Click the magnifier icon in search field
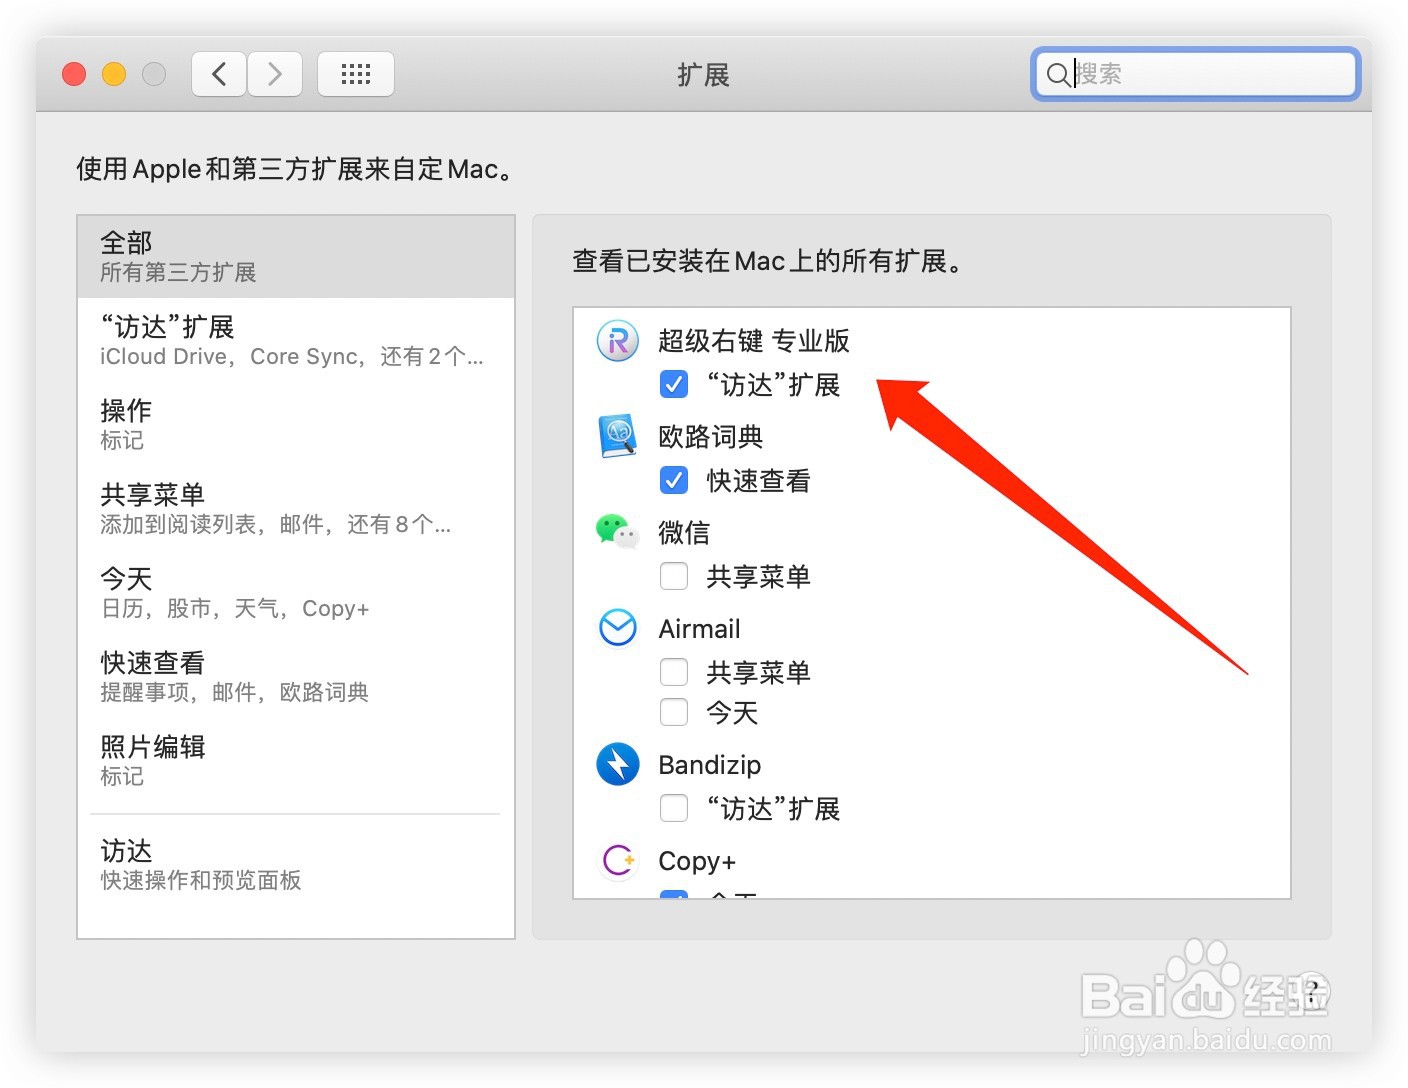Viewport: 1408px width, 1088px height. click(1058, 74)
